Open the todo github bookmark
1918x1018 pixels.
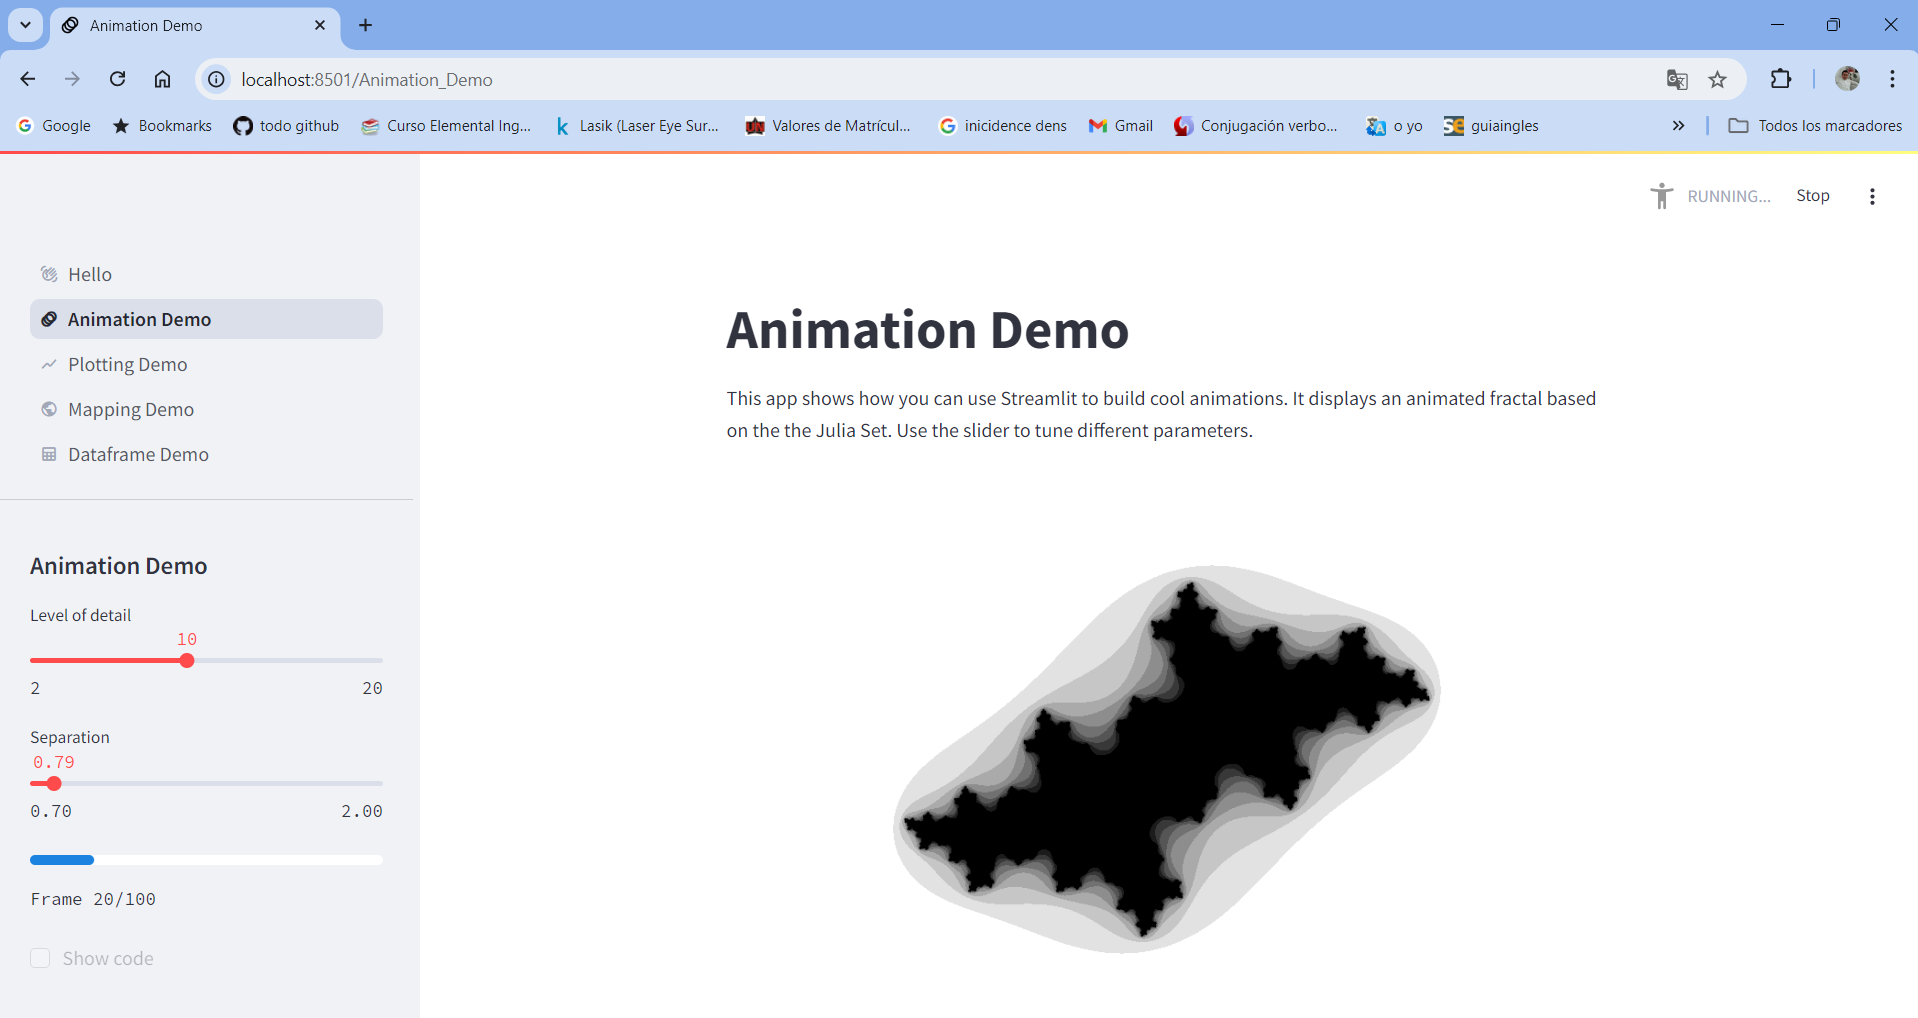coord(286,126)
